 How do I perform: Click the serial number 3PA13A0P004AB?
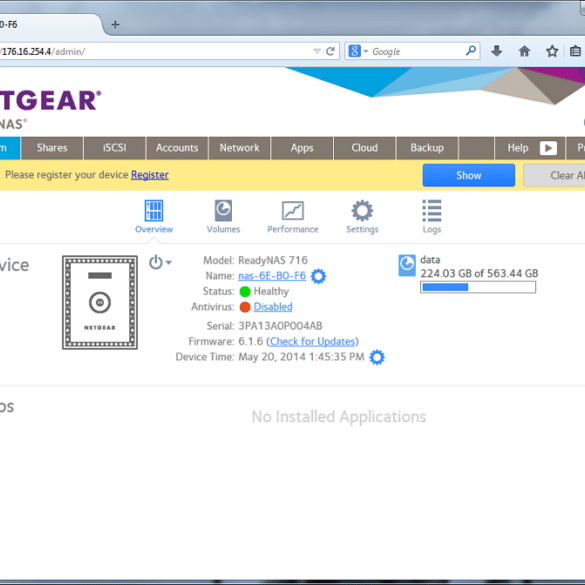click(x=280, y=326)
